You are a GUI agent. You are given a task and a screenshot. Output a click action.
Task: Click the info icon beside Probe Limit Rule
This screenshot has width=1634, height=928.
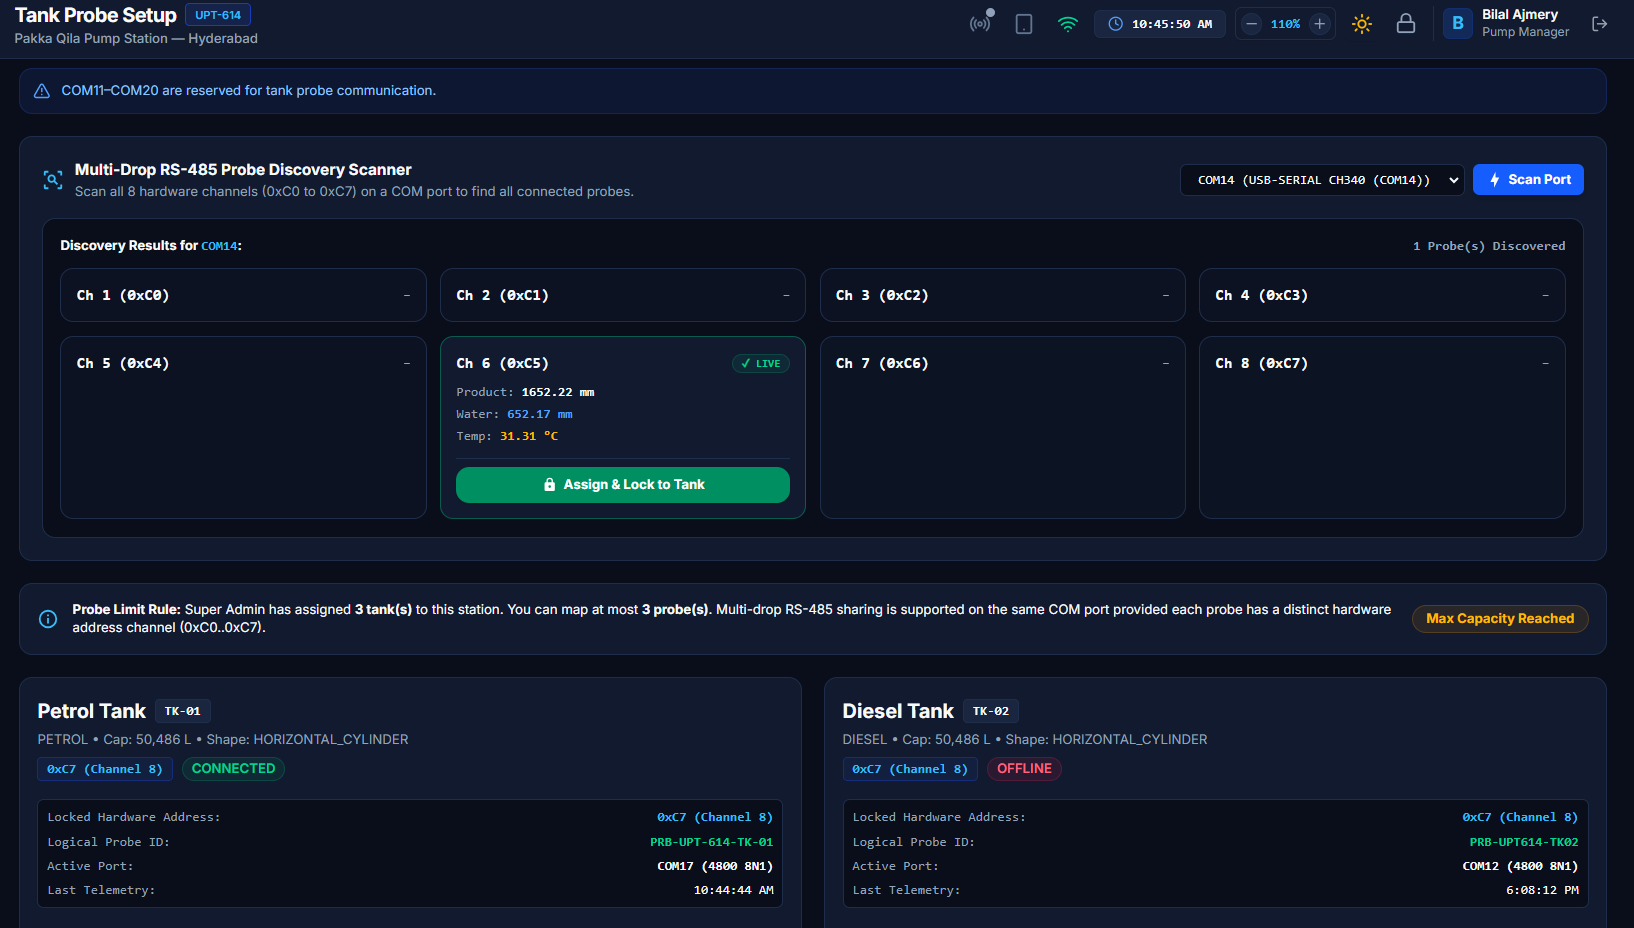coord(48,619)
